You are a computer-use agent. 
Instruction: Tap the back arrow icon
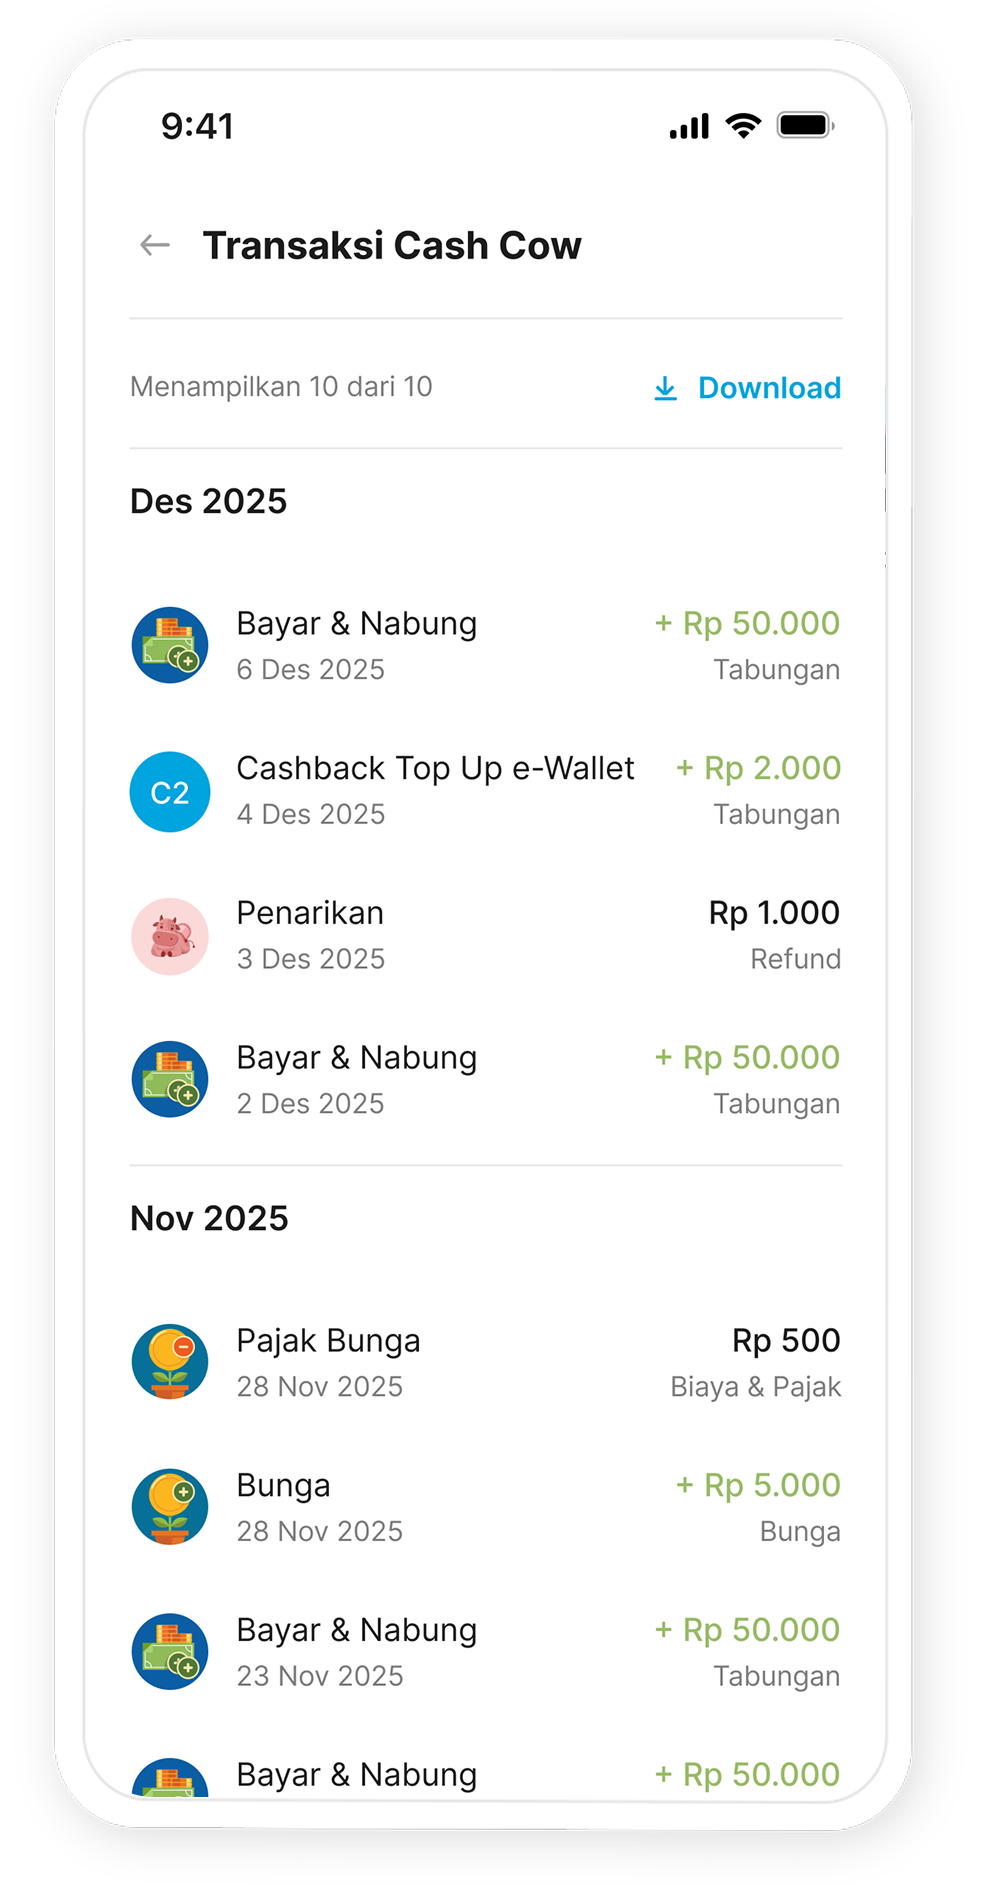[155, 245]
